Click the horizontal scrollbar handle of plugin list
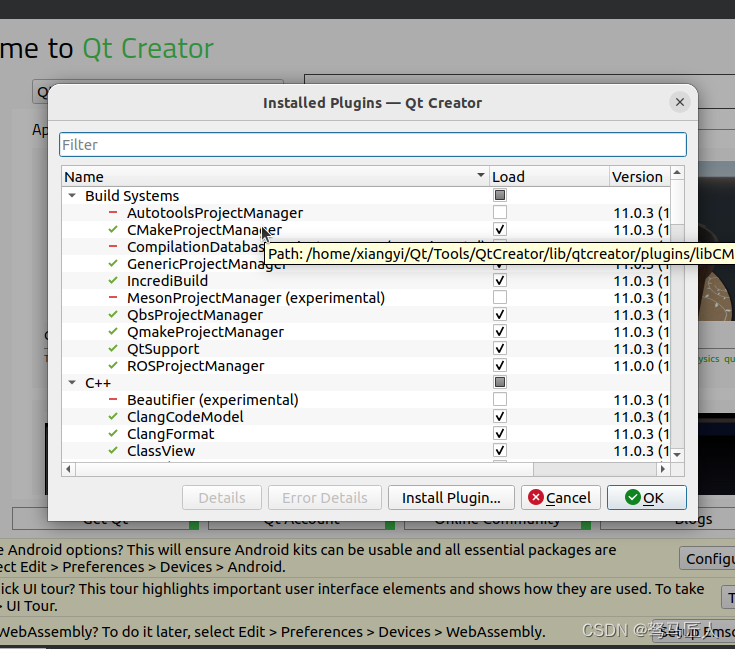This screenshot has height=649, width=735. click(x=305, y=469)
